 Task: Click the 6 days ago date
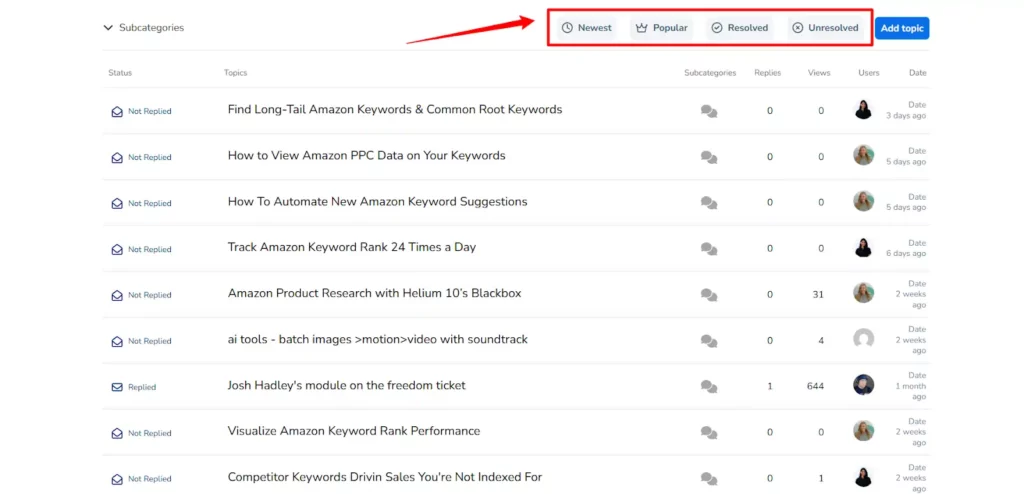[x=905, y=254]
